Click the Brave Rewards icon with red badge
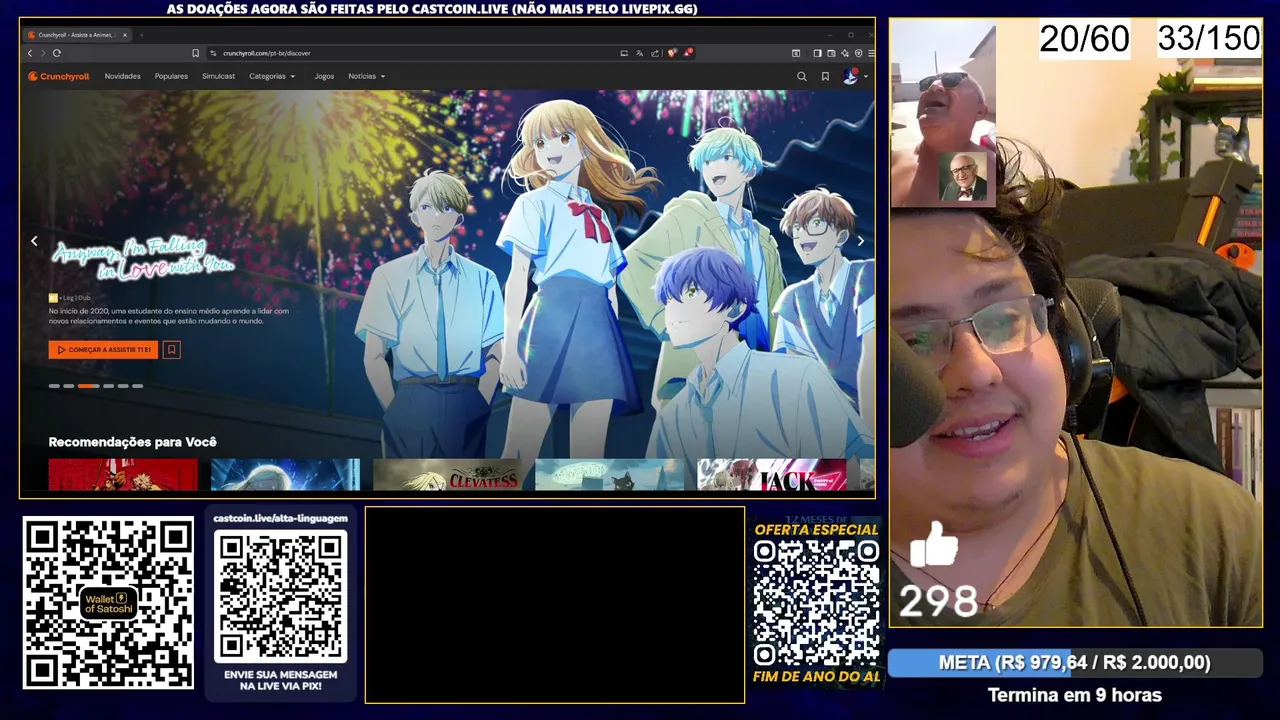 click(x=689, y=52)
